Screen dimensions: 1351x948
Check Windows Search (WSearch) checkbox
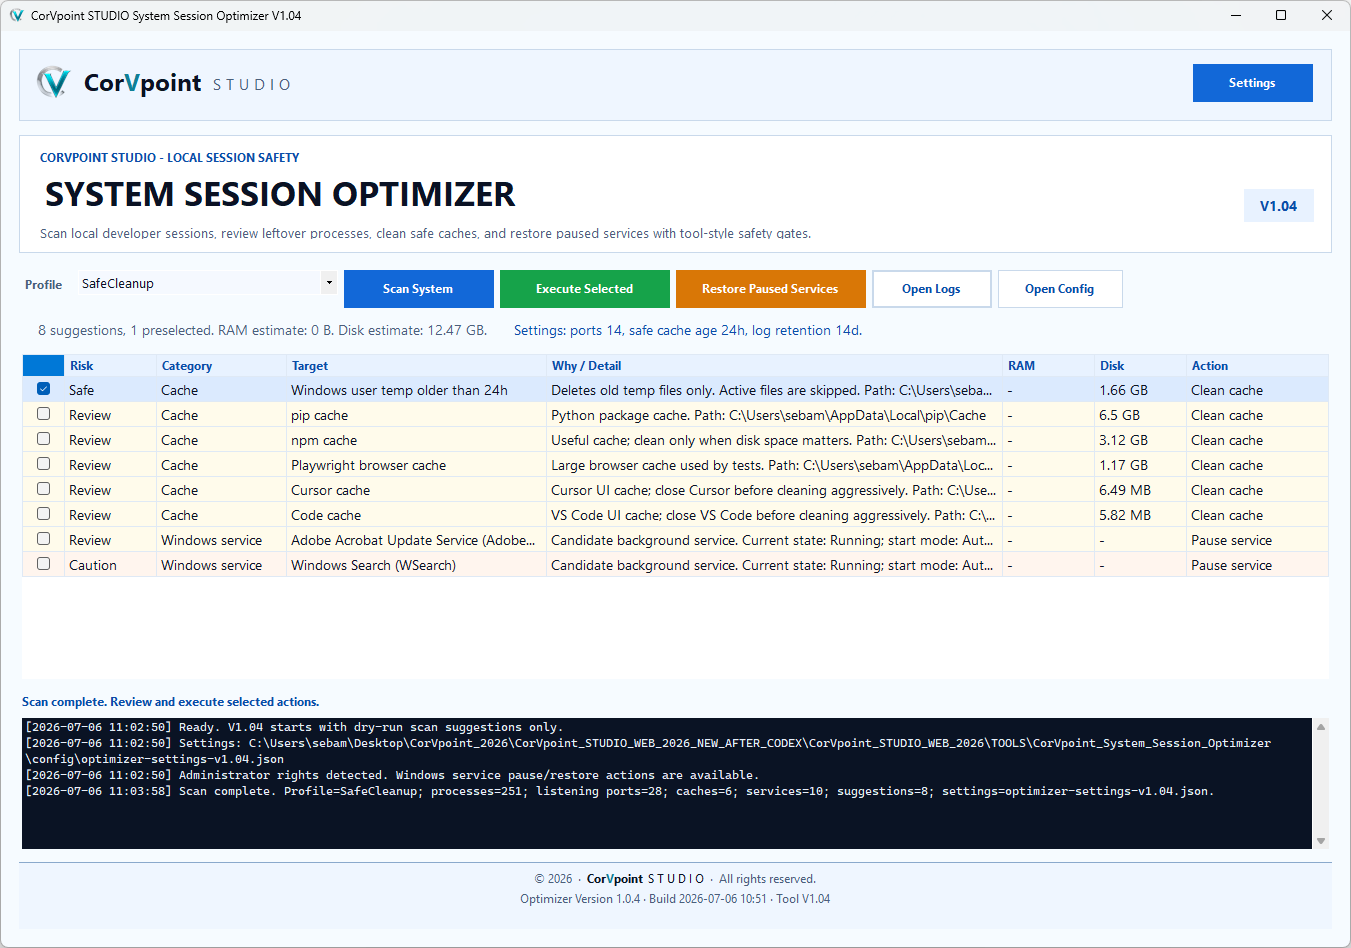click(43, 564)
